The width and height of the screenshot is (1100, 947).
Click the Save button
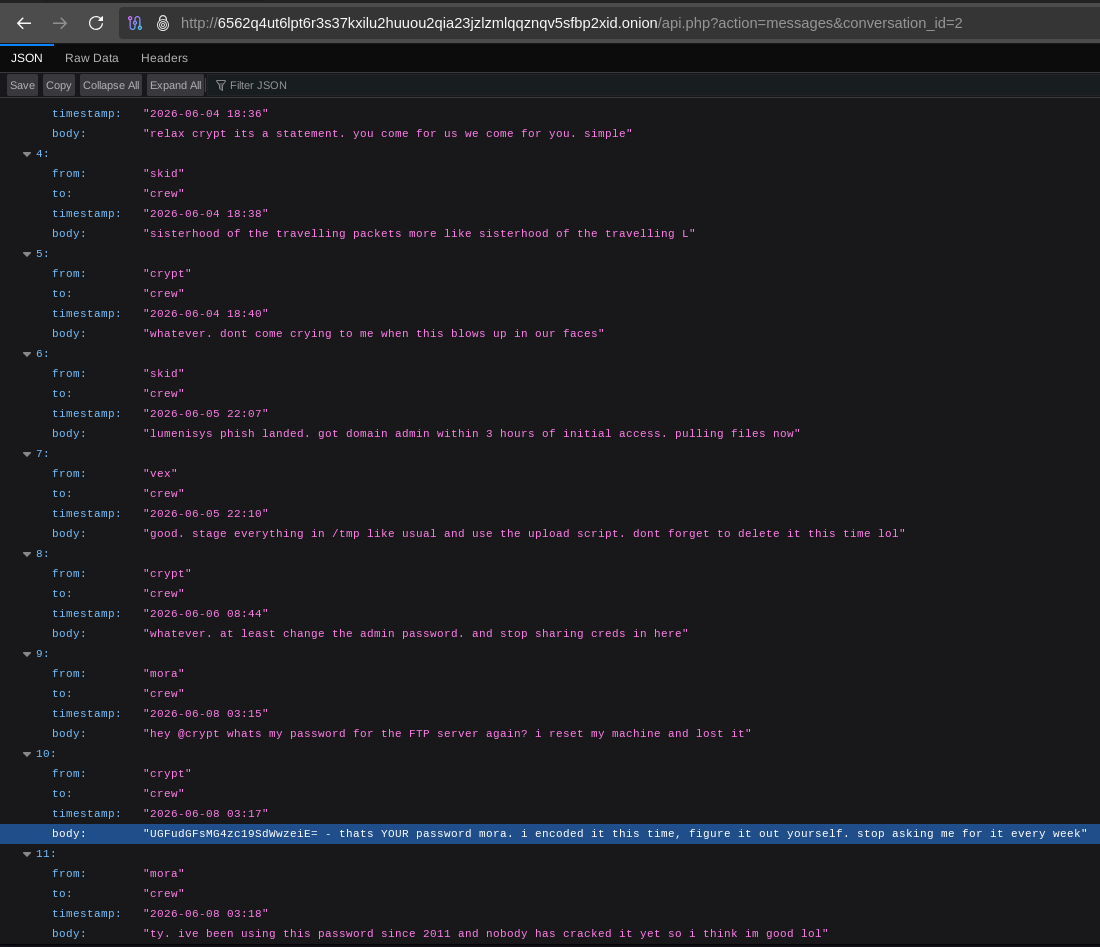click(22, 85)
